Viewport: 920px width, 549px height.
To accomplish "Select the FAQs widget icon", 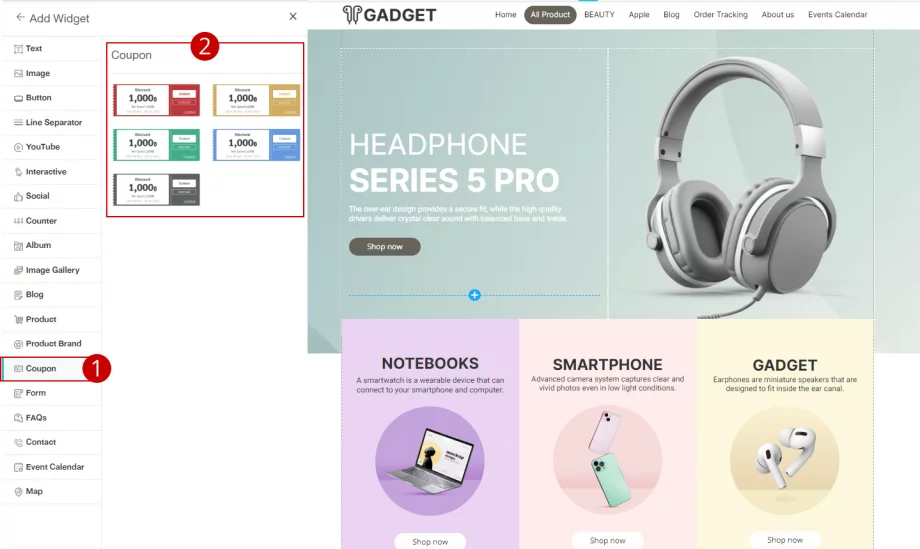I will click(x=18, y=418).
